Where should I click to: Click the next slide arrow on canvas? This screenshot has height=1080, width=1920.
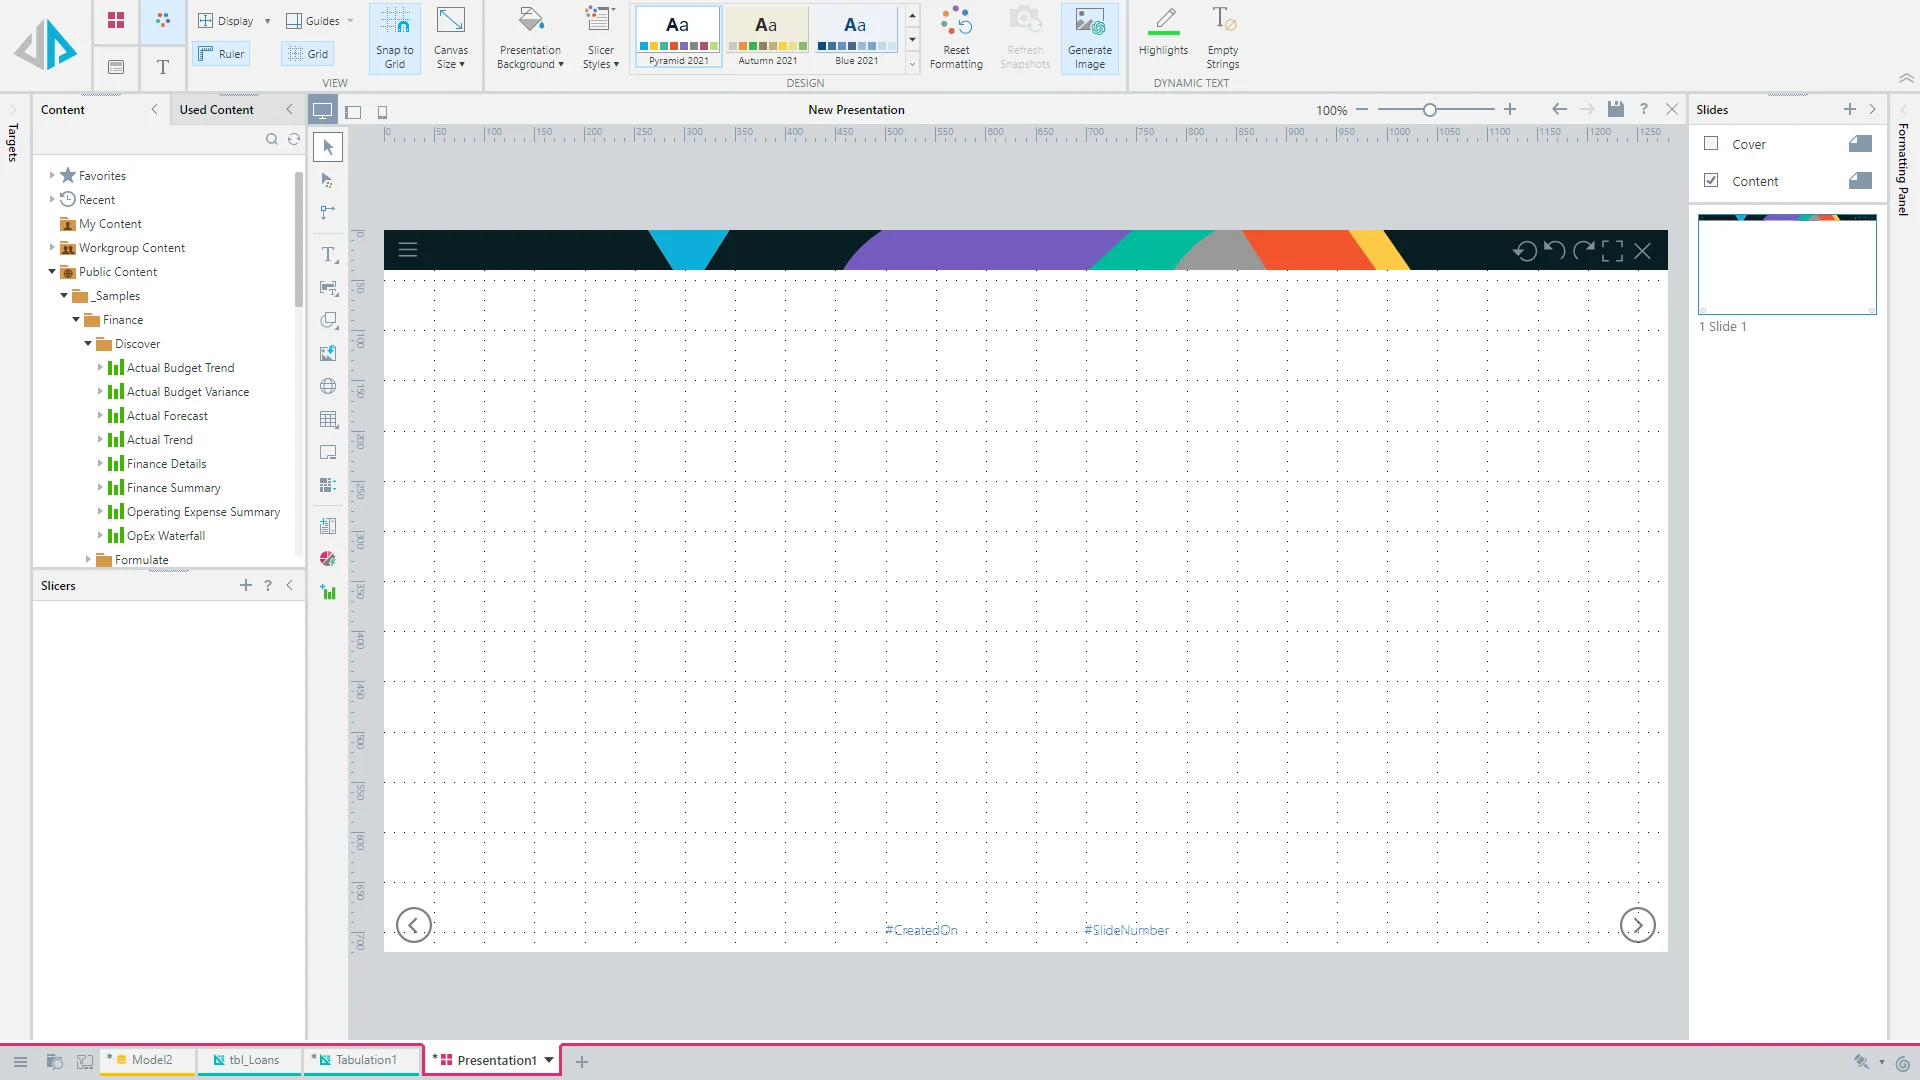click(1637, 925)
